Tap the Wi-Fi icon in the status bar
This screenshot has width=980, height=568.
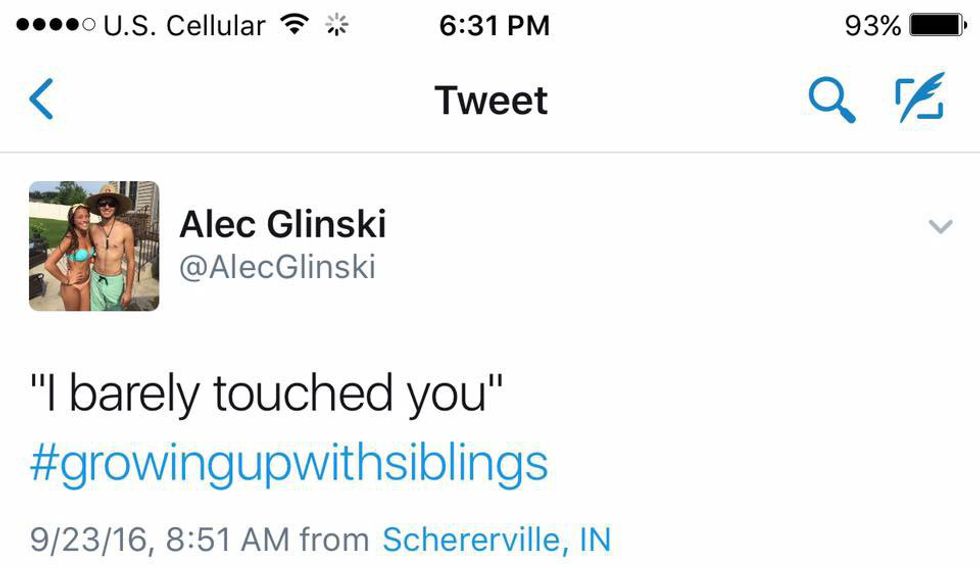[294, 25]
